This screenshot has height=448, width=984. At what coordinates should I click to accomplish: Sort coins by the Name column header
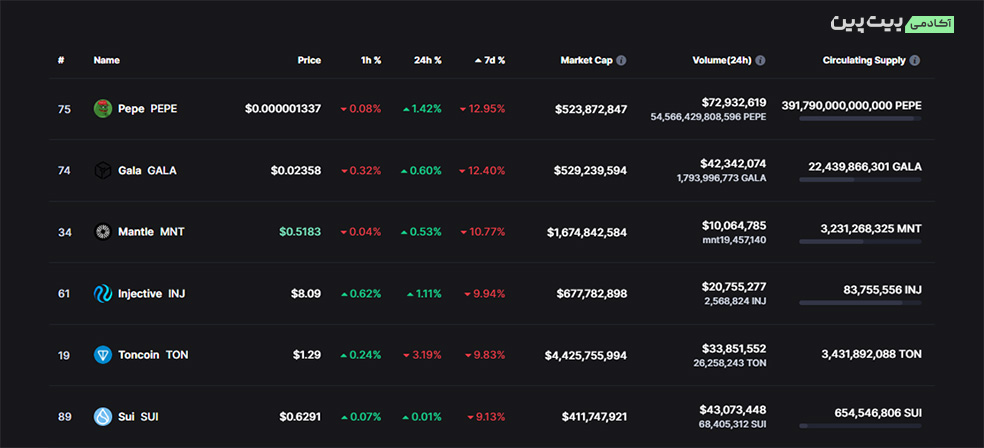[106, 60]
